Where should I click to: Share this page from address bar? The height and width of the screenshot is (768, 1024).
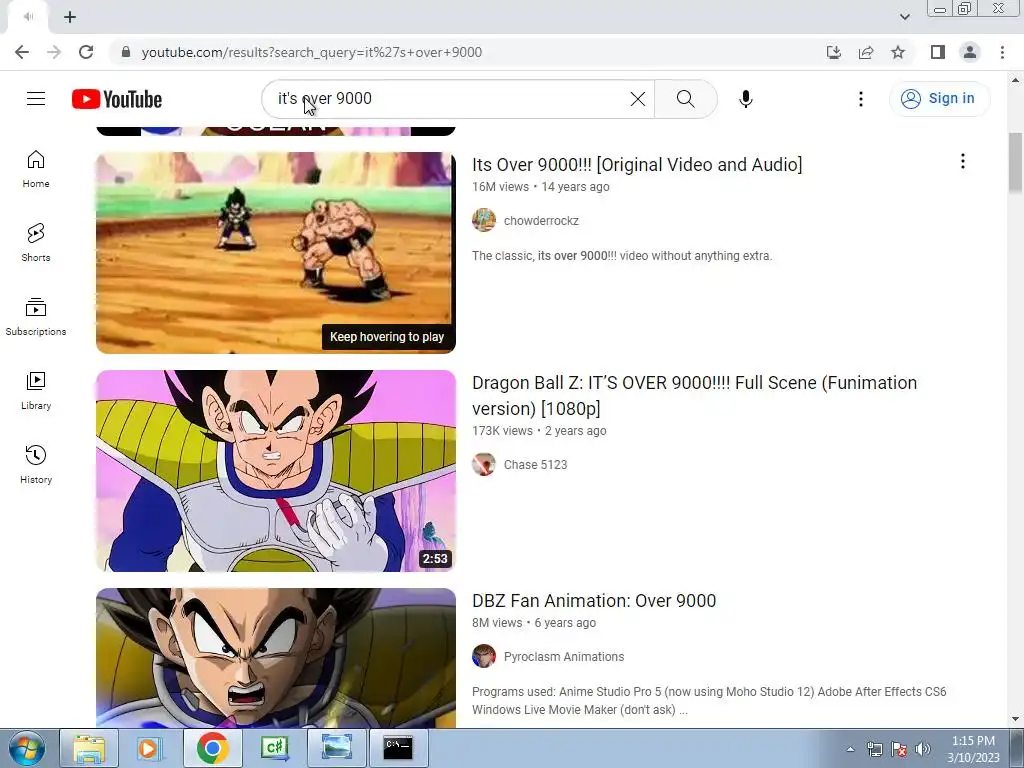[866, 52]
